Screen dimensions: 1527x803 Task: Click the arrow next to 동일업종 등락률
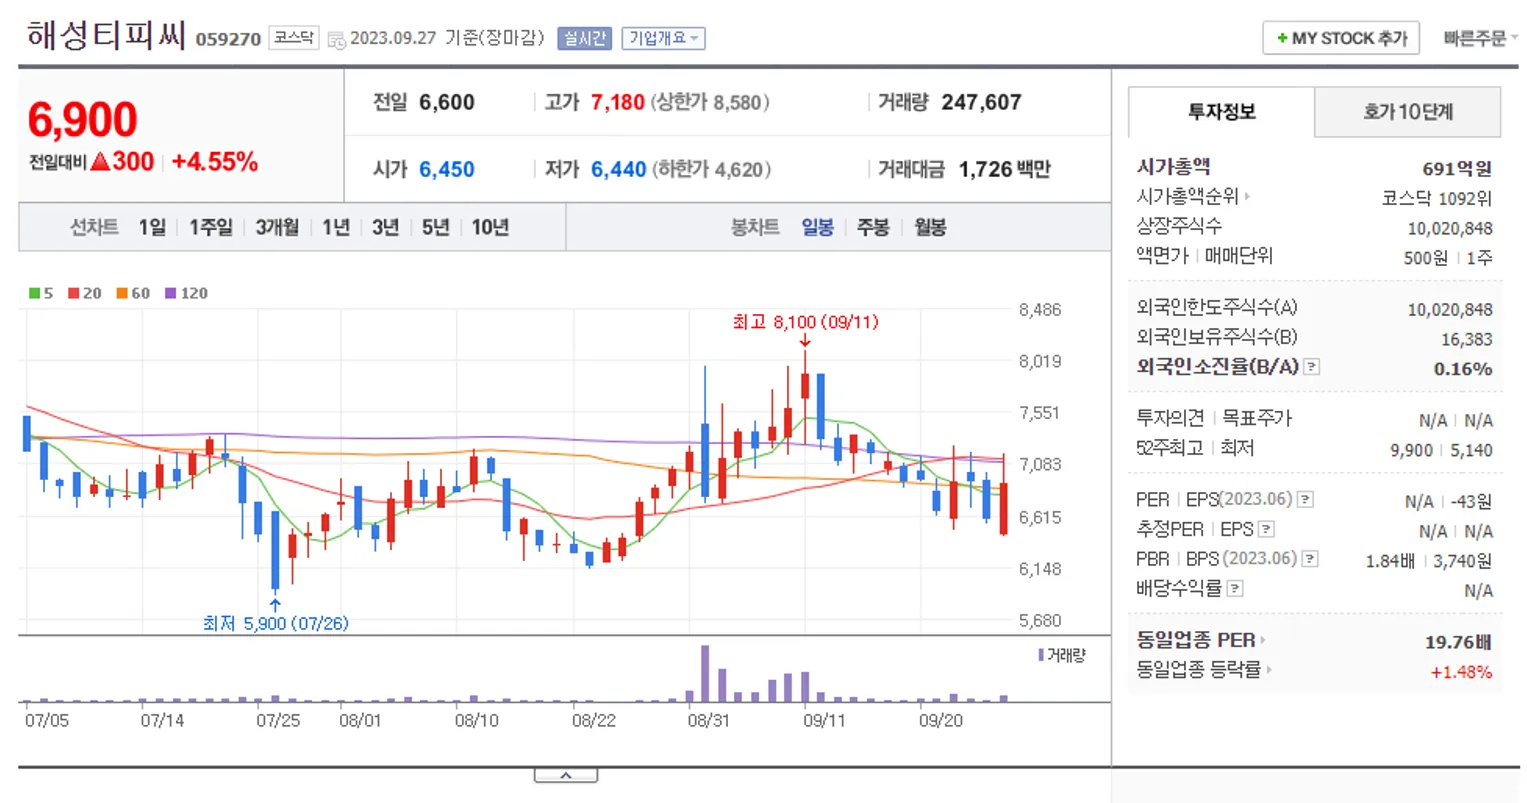point(1269,670)
